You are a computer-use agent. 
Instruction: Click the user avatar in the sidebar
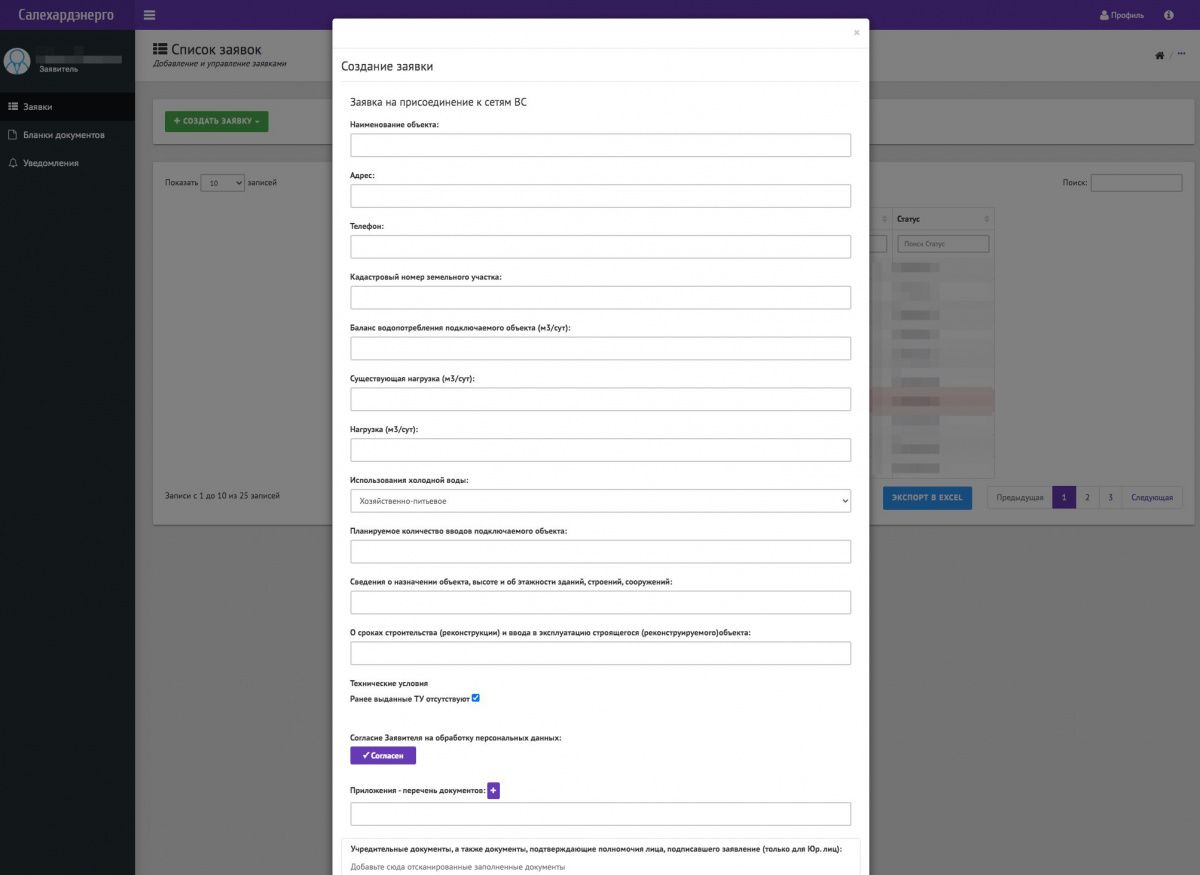pyautogui.click(x=17, y=61)
